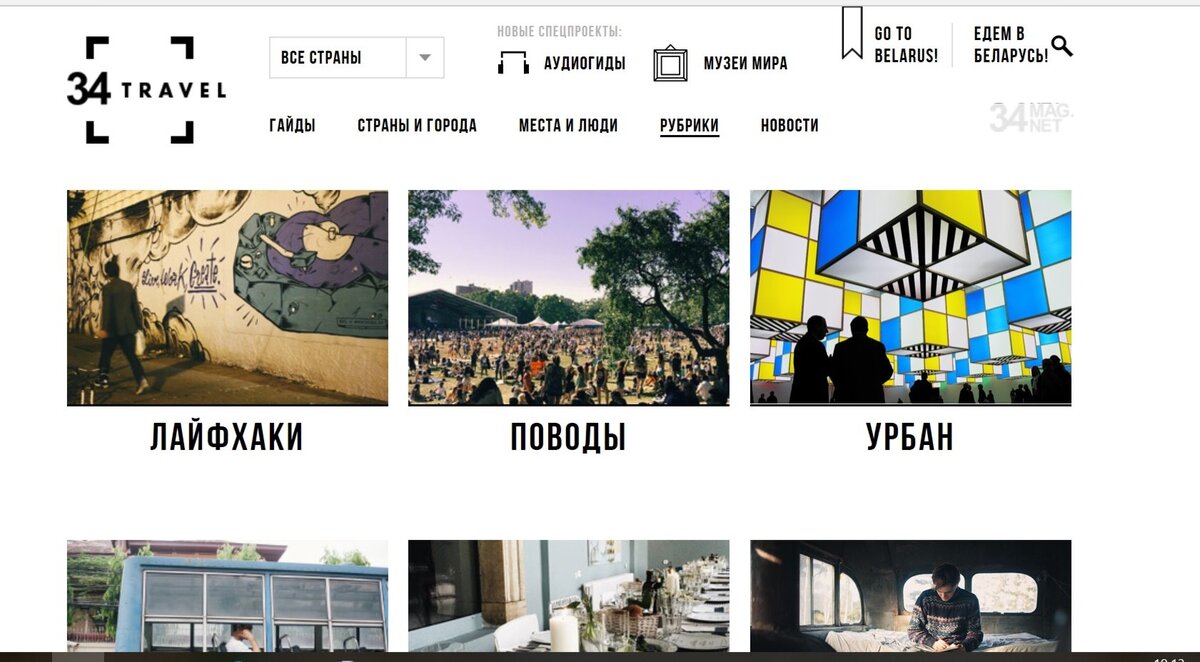Open the Аудиогиды special project link
This screenshot has height=662, width=1200.
(x=585, y=63)
